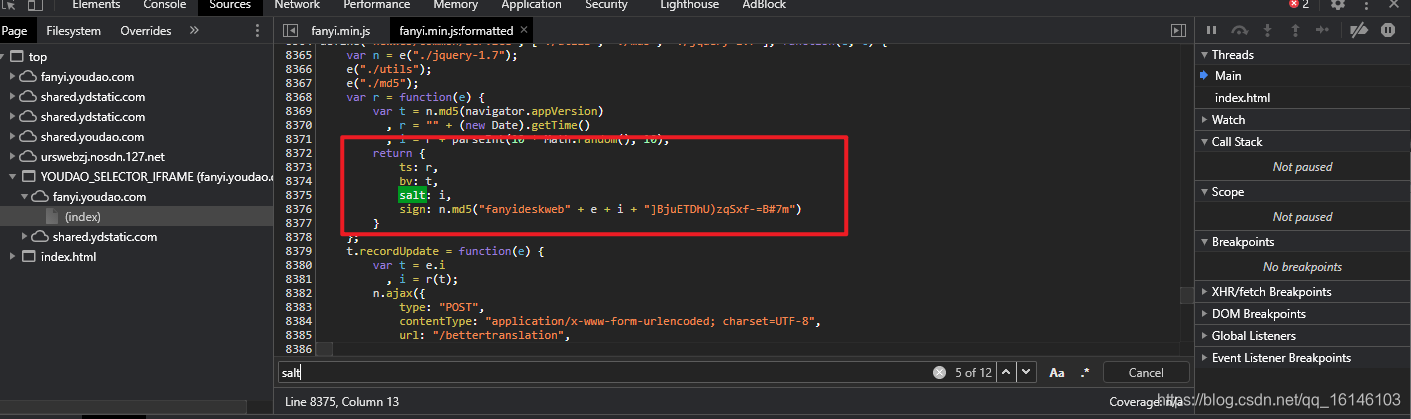
Task: Click Step into next function call
Action: pyautogui.click(x=1267, y=31)
